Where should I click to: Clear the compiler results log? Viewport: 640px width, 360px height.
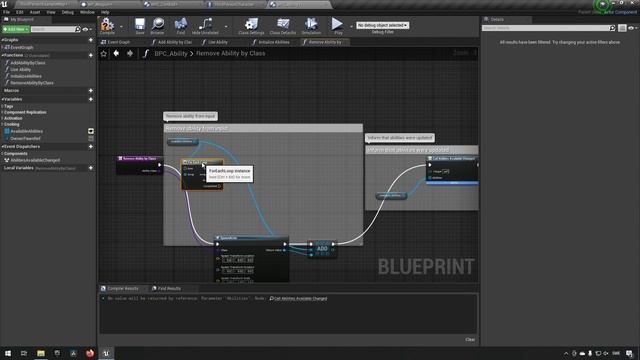click(x=470, y=340)
